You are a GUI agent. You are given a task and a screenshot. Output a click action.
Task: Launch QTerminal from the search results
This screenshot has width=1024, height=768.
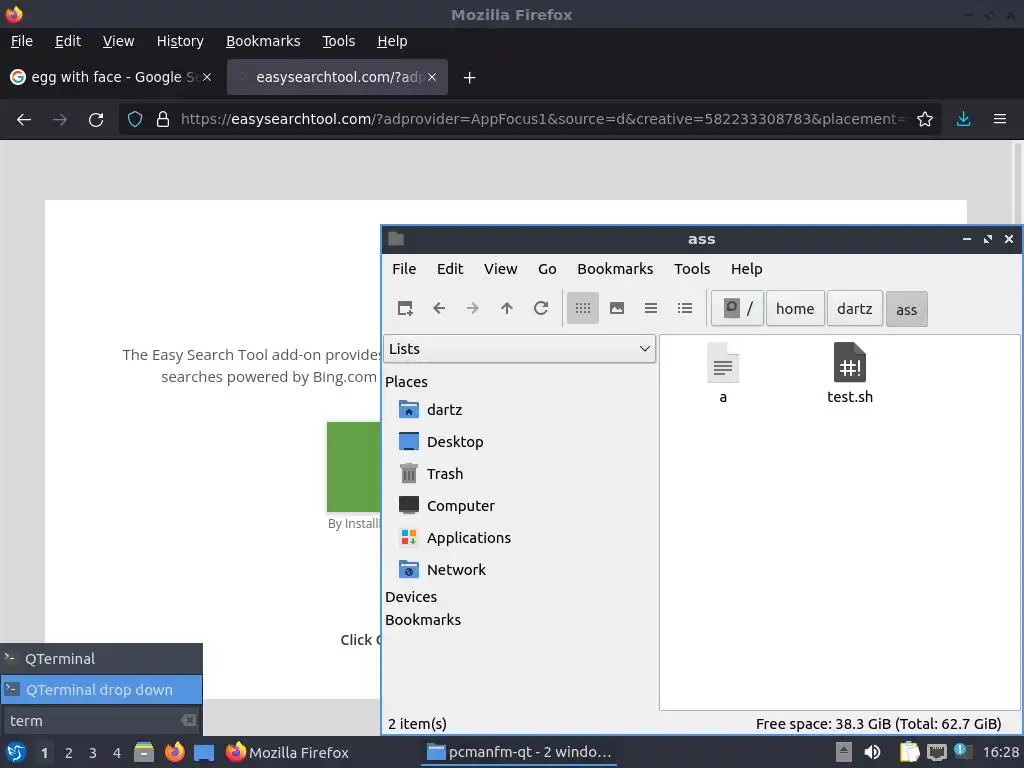point(101,659)
